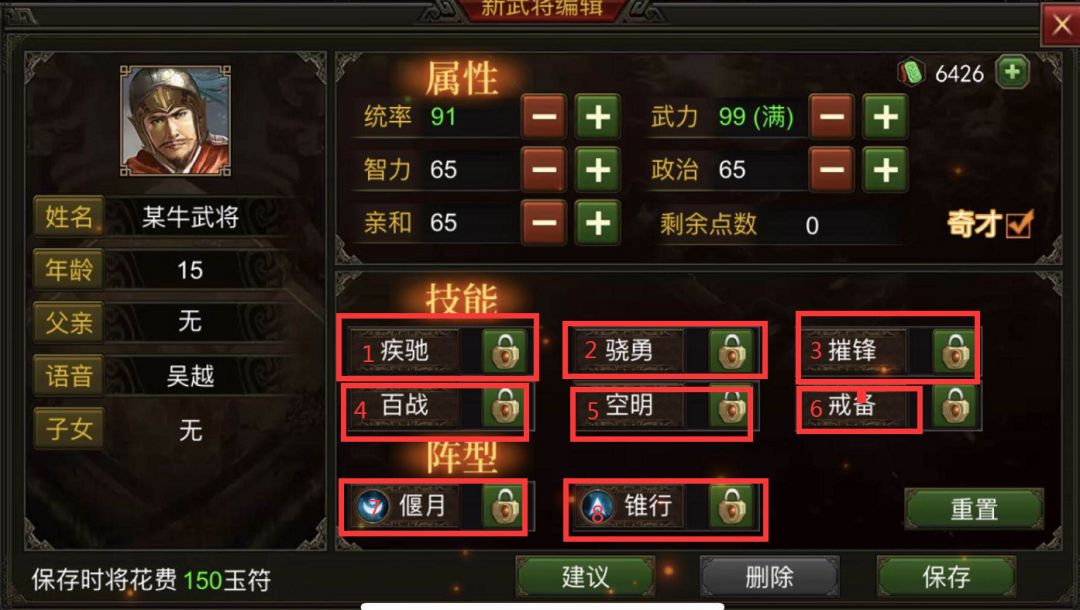Viewport: 1080px width, 610px height.
Task: Click the lock icon beside 疾驰 skill
Action: point(504,352)
